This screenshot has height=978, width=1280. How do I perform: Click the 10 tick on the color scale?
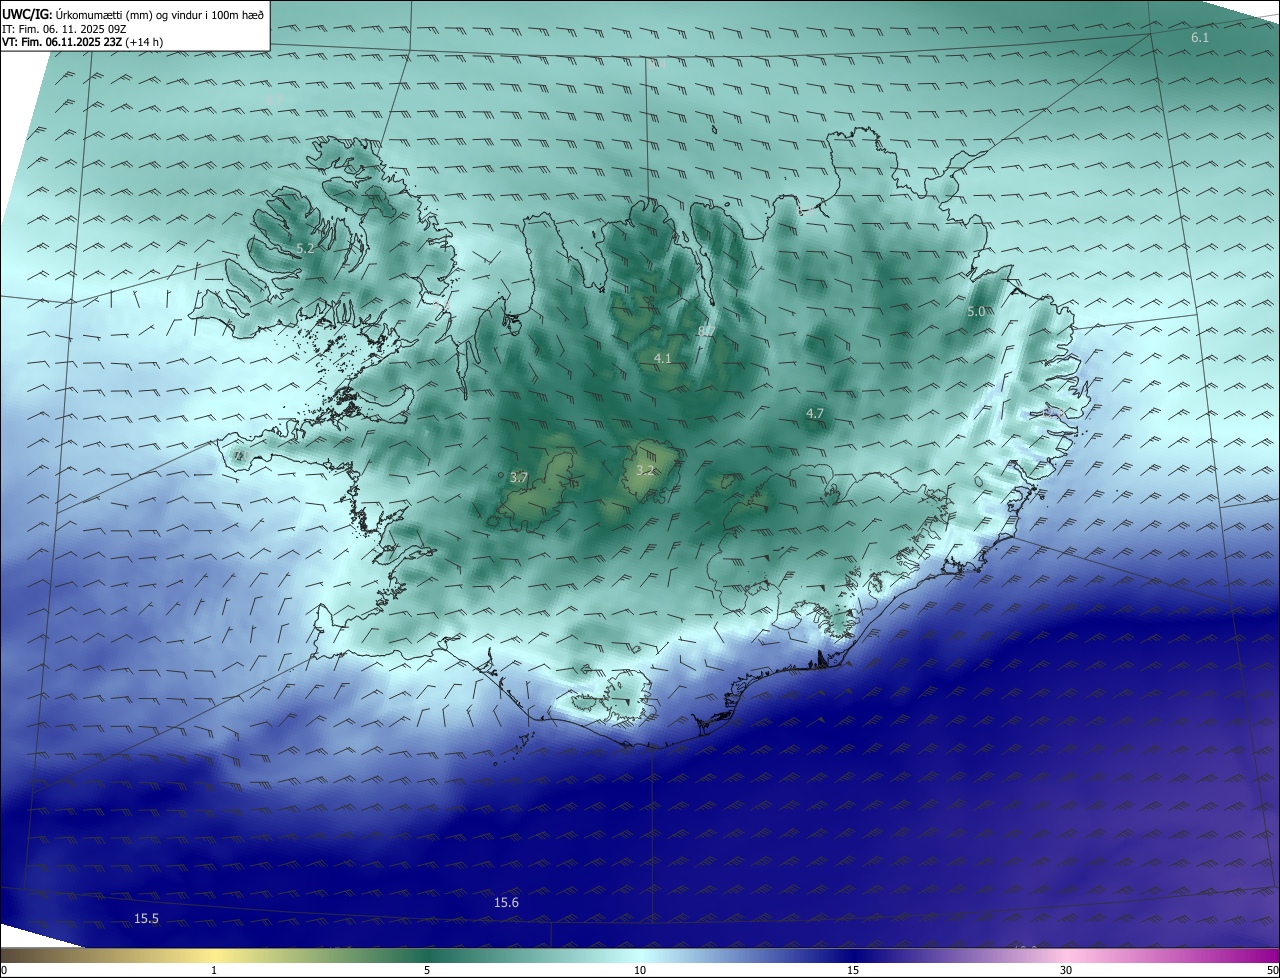click(640, 970)
